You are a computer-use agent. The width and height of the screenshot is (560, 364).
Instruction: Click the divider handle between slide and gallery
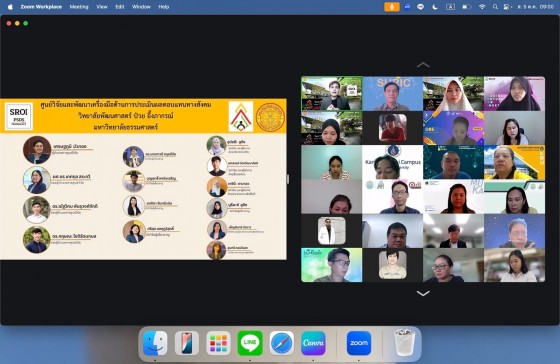pos(288,179)
